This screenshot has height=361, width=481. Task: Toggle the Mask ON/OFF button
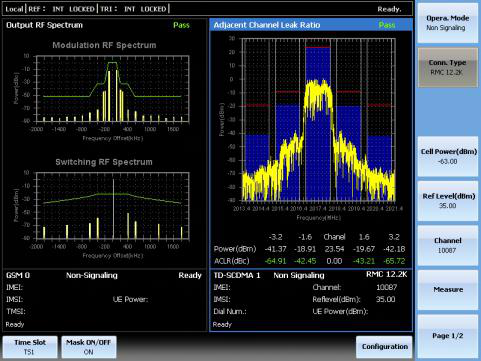point(89,347)
